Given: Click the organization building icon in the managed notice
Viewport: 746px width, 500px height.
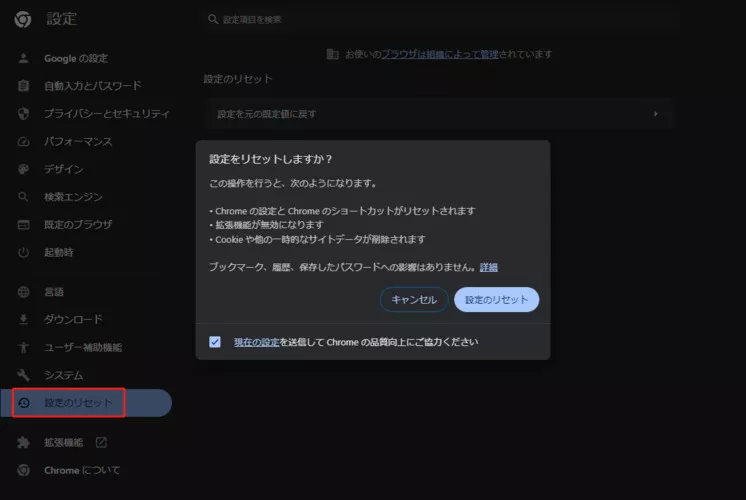Looking at the screenshot, I should pos(333,54).
